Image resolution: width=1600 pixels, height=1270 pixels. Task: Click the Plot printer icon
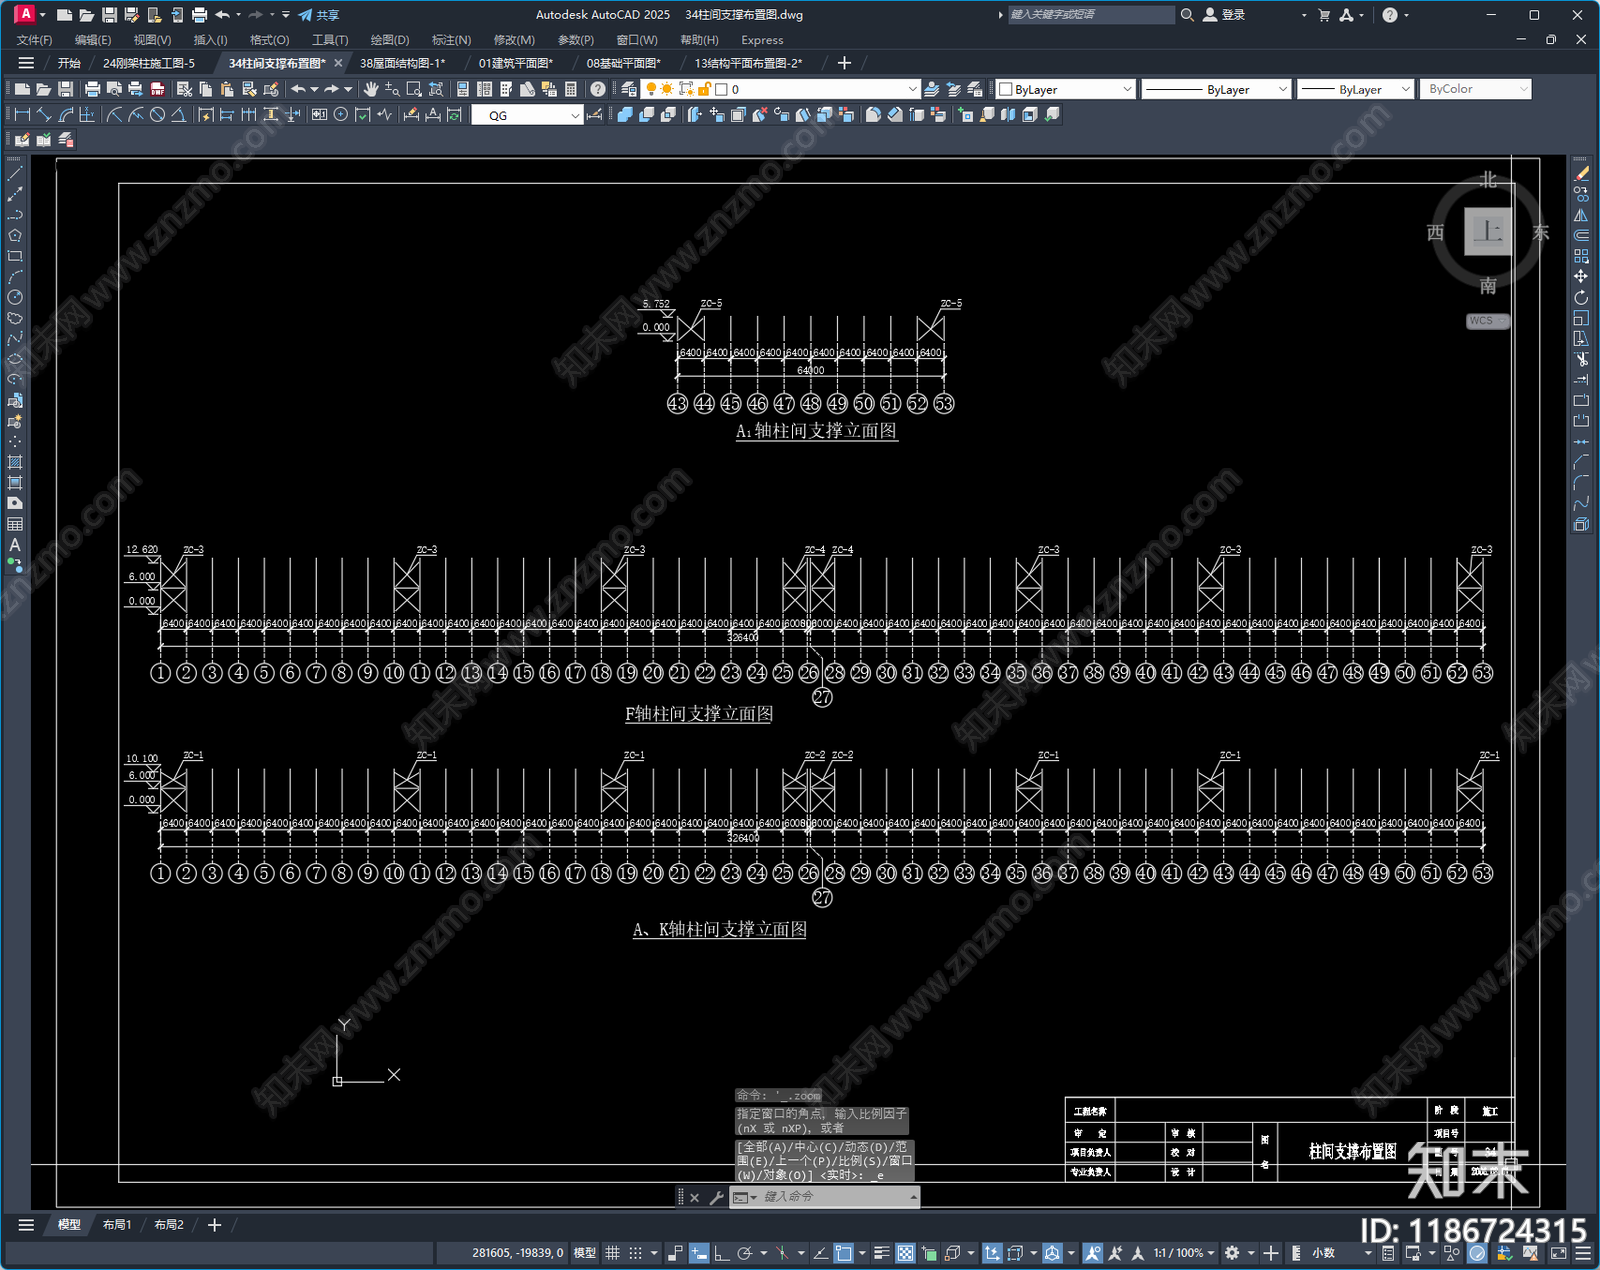93,89
